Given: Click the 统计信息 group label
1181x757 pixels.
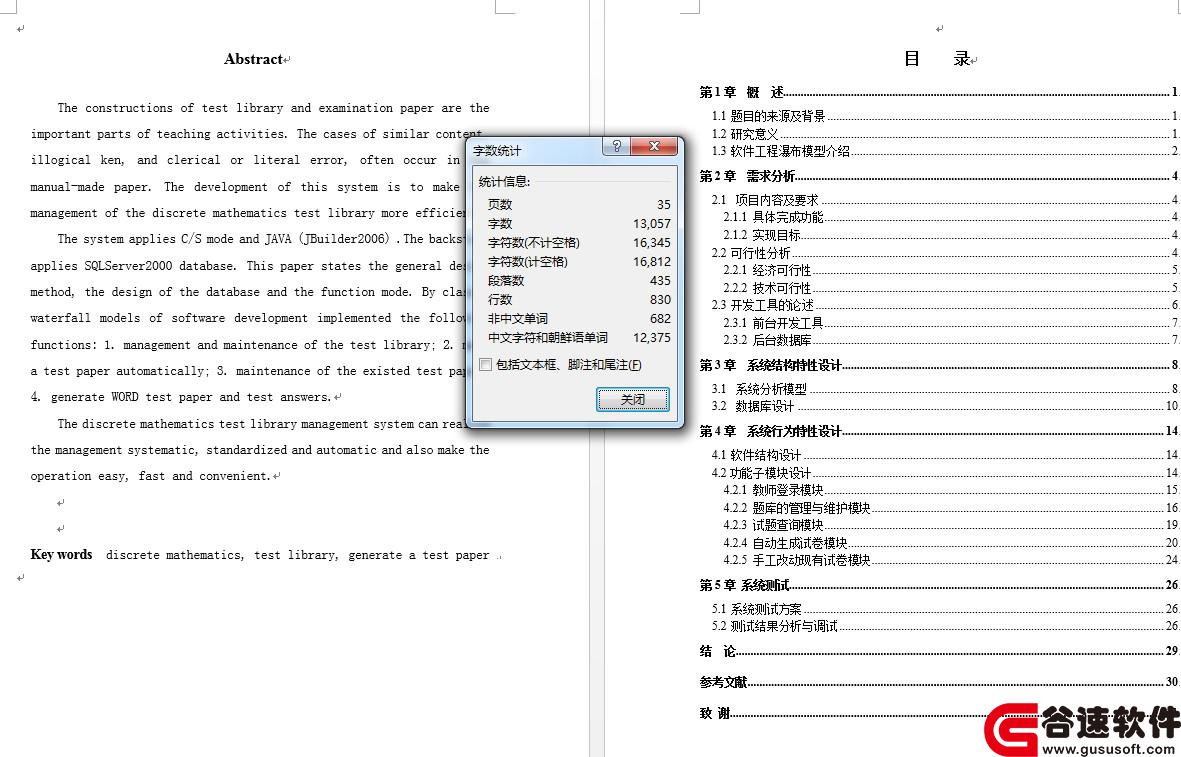Looking at the screenshot, I should (504, 182).
